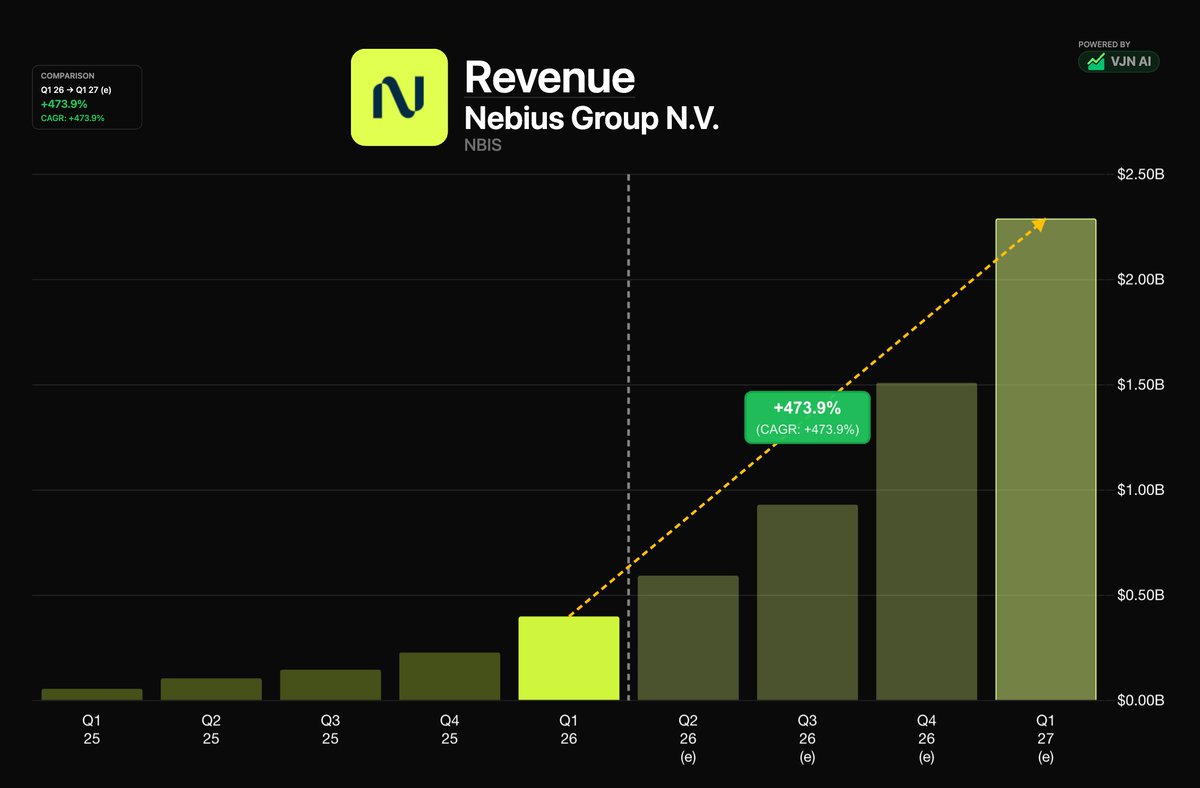
Task: Click the "$0.50B" axis label
Action: 1141,595
